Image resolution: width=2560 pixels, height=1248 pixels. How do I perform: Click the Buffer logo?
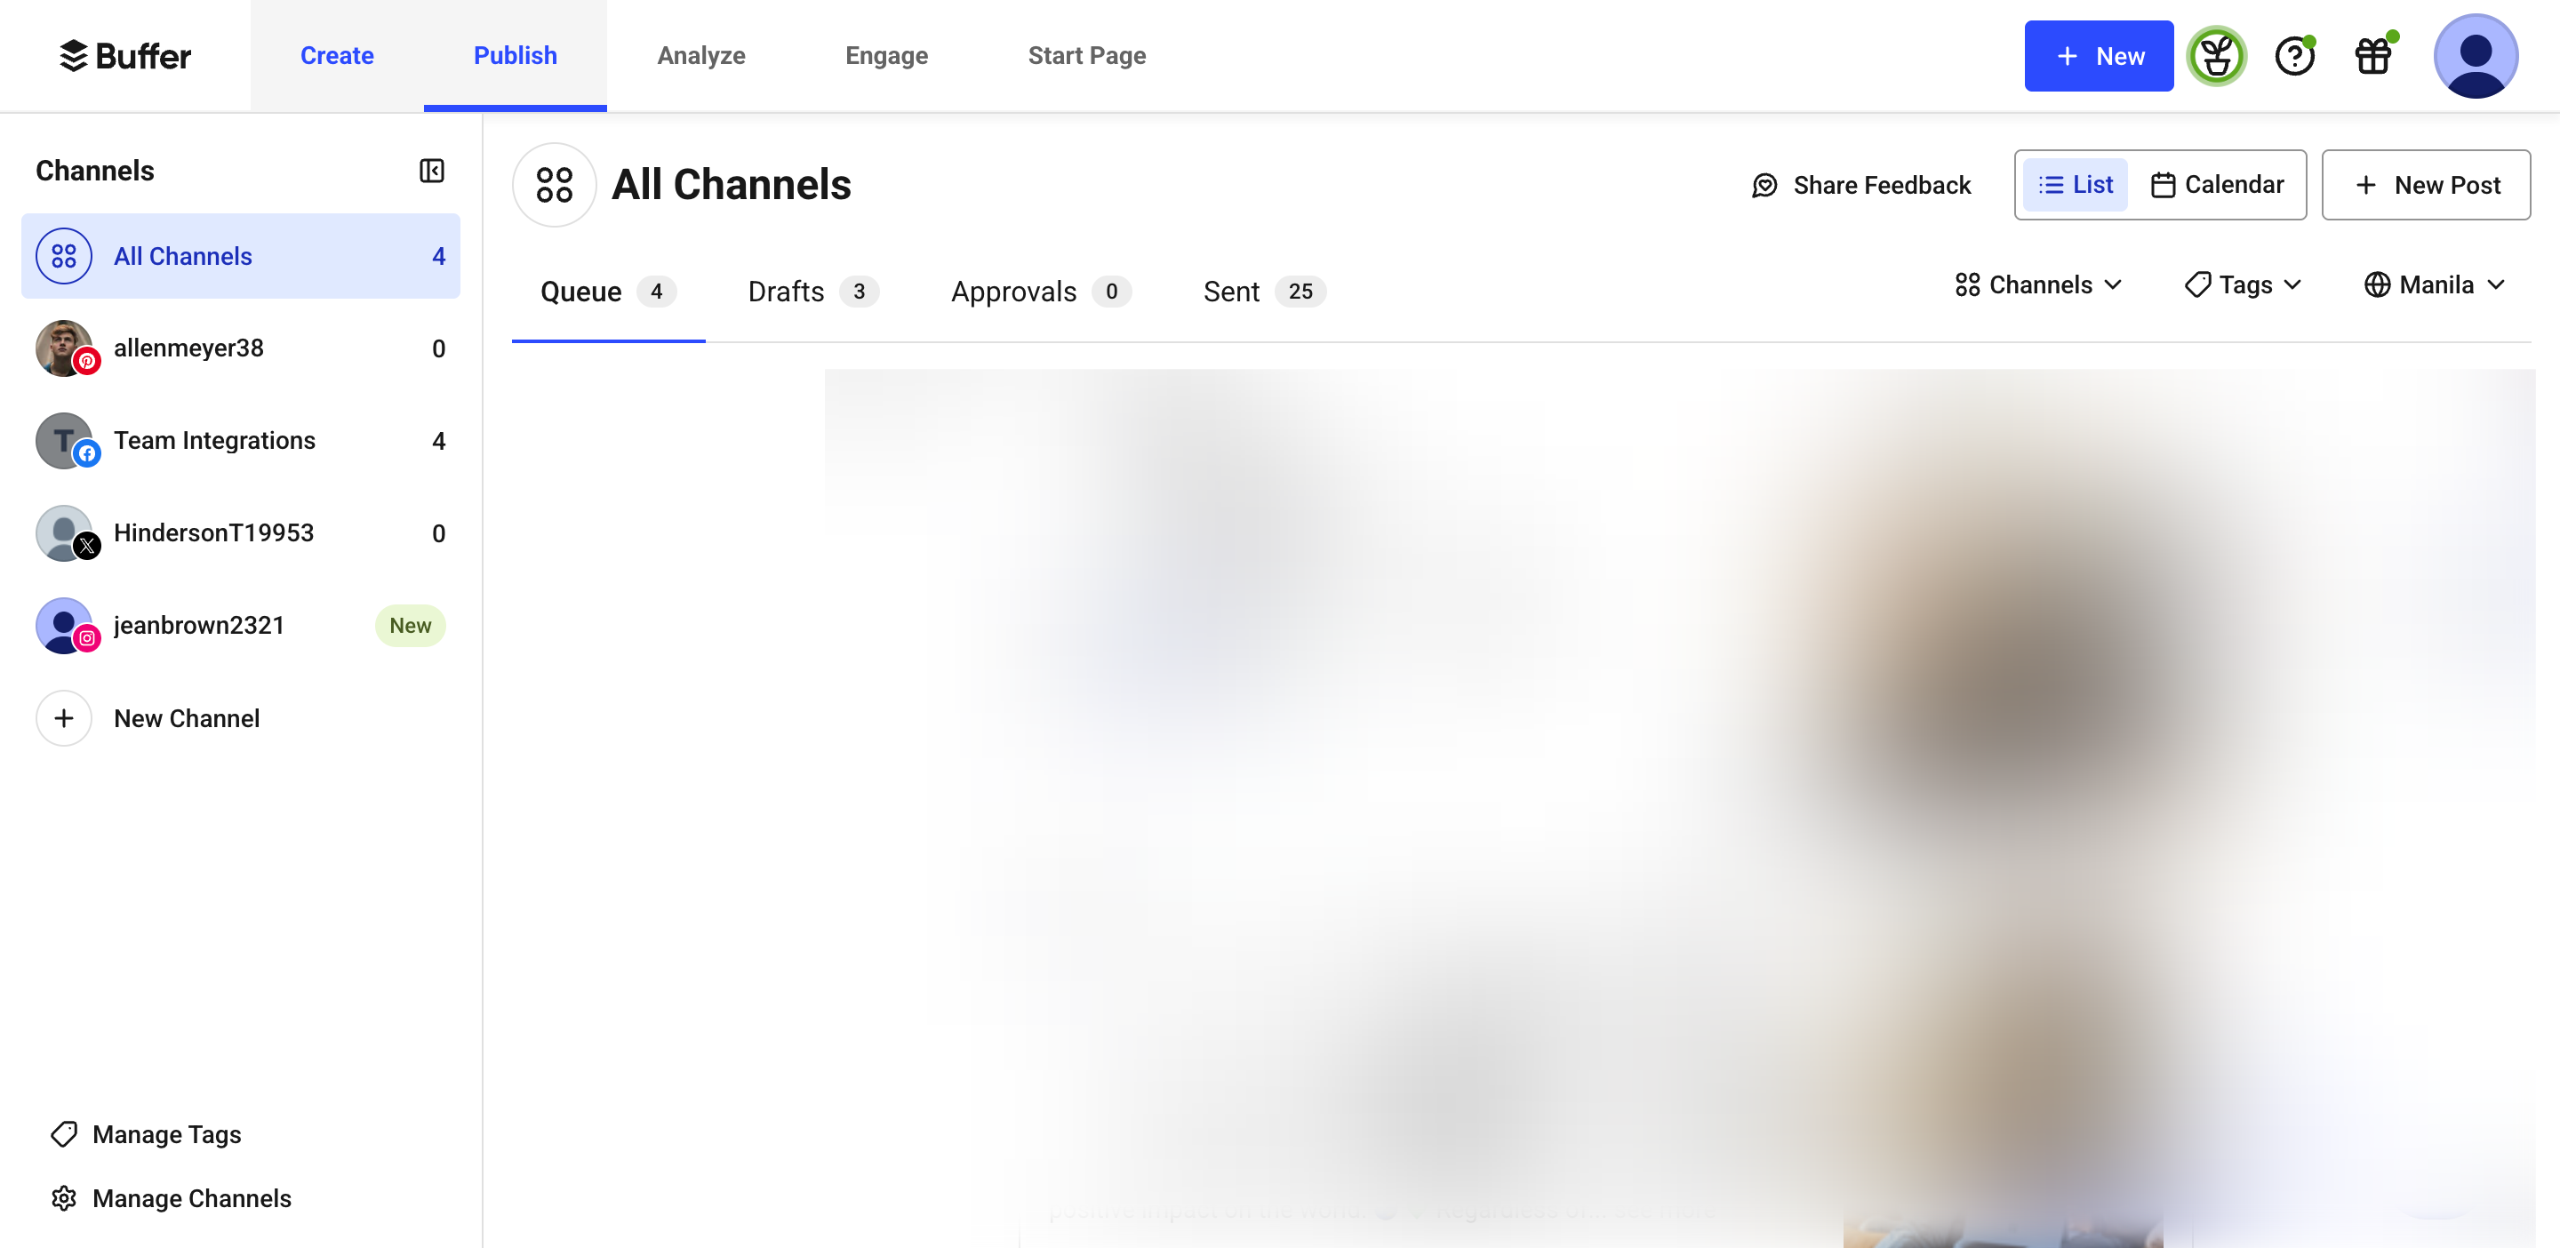tap(125, 56)
